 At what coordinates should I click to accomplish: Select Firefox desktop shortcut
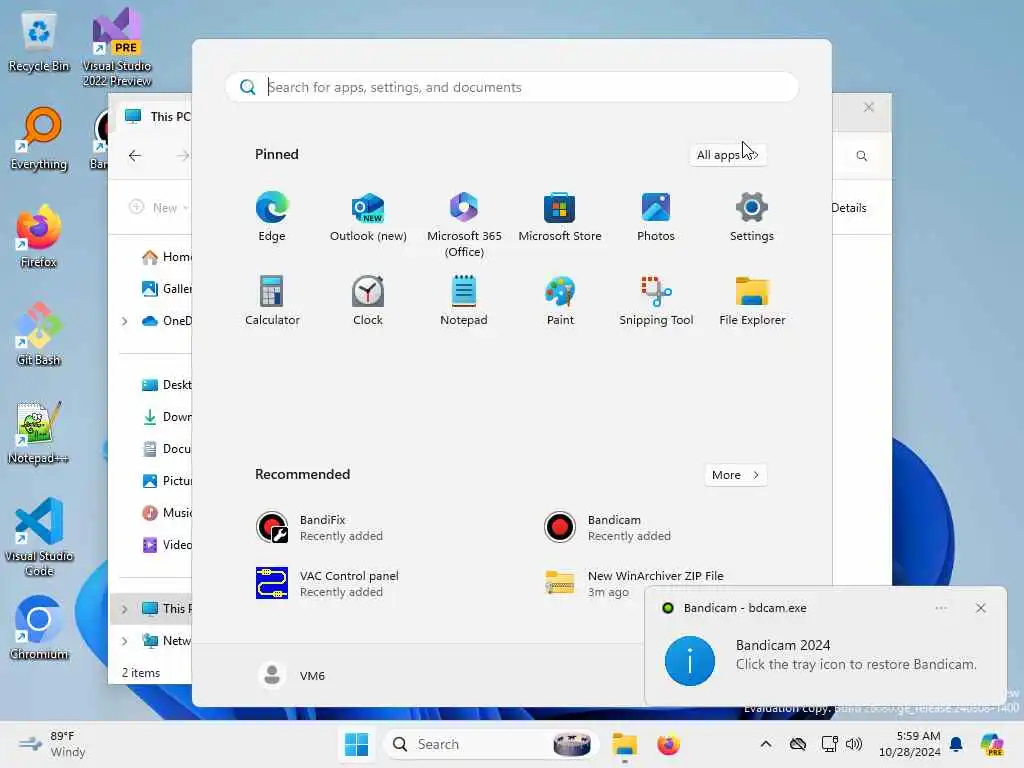point(39,236)
